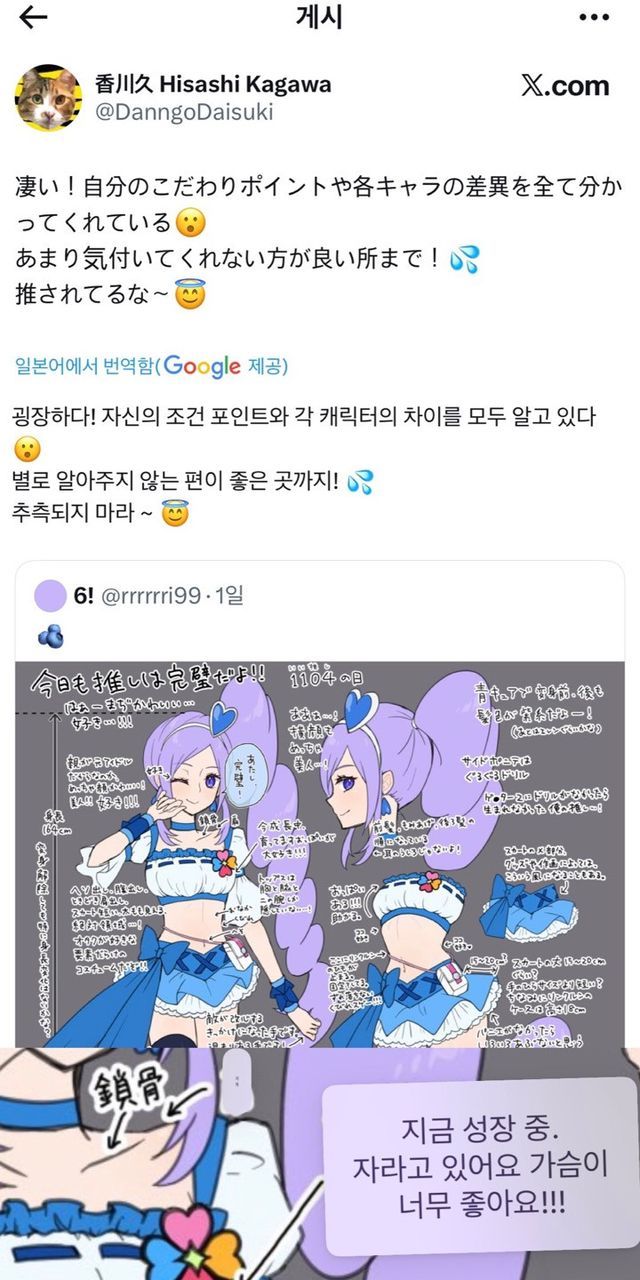Image resolution: width=640 pixels, height=1280 pixels.
Task: Open the quoted user's purple avatar
Action: pos(50,597)
